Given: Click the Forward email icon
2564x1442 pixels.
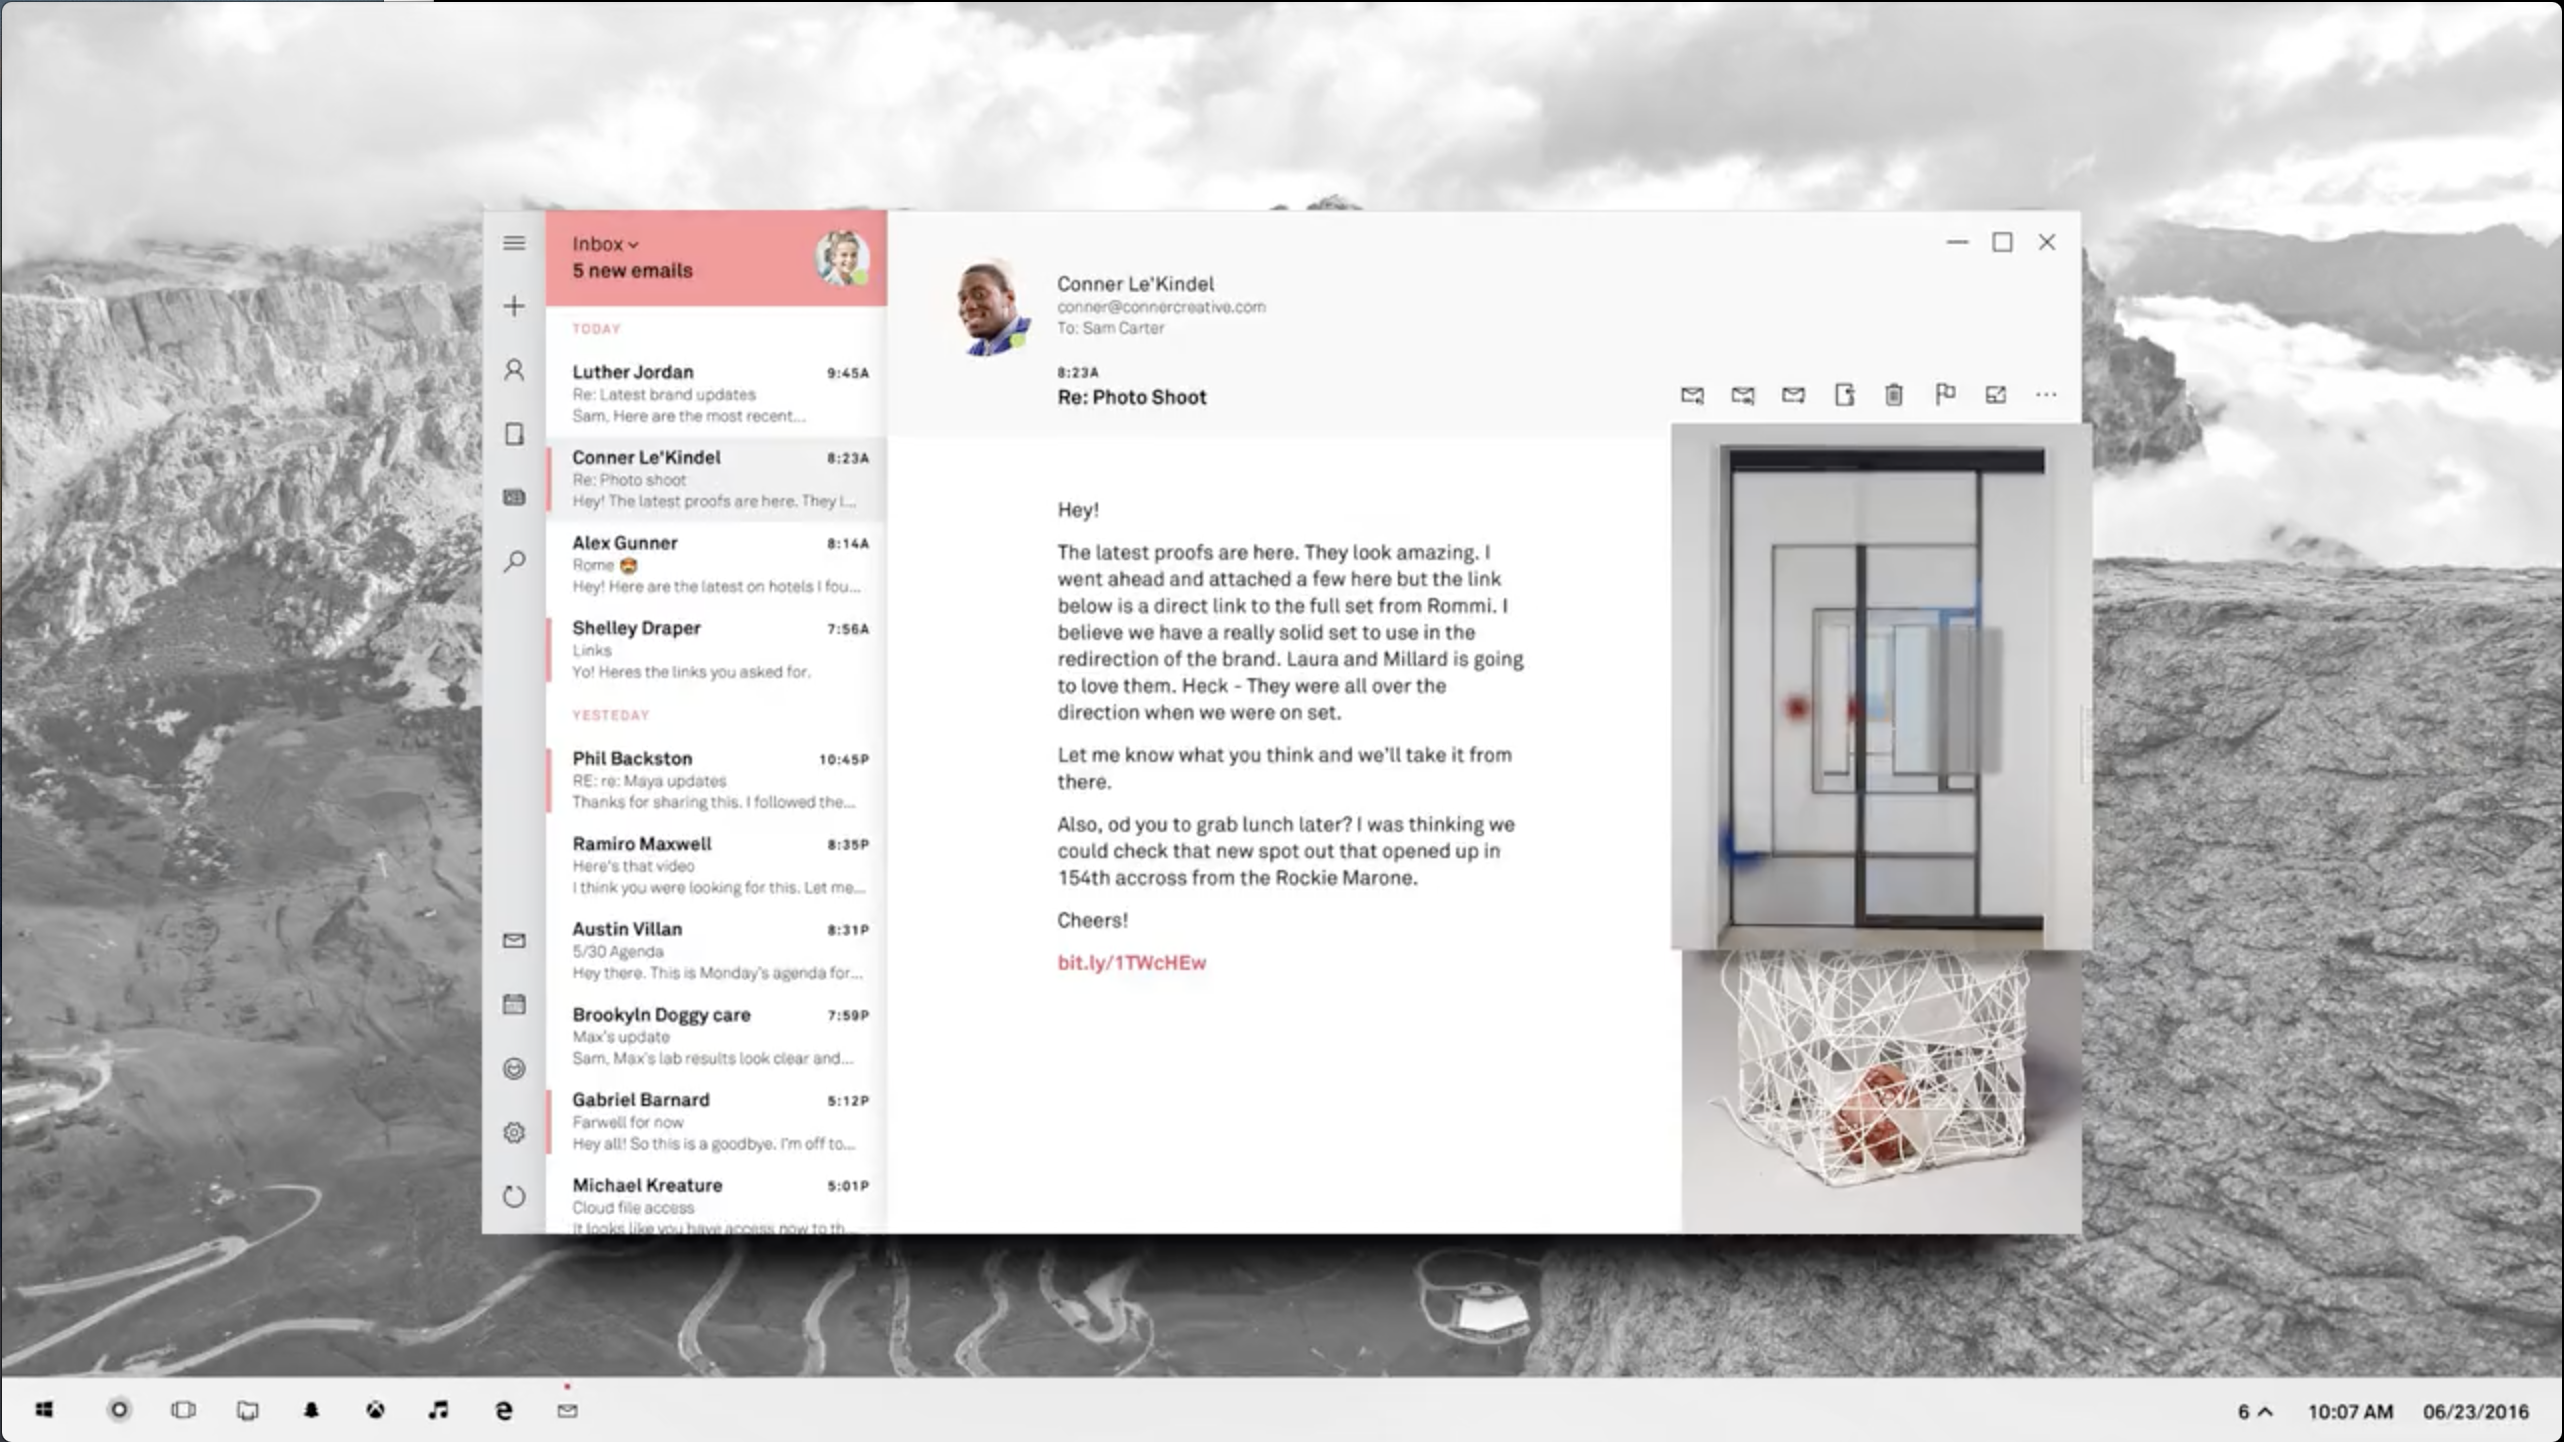Looking at the screenshot, I should click(1793, 395).
